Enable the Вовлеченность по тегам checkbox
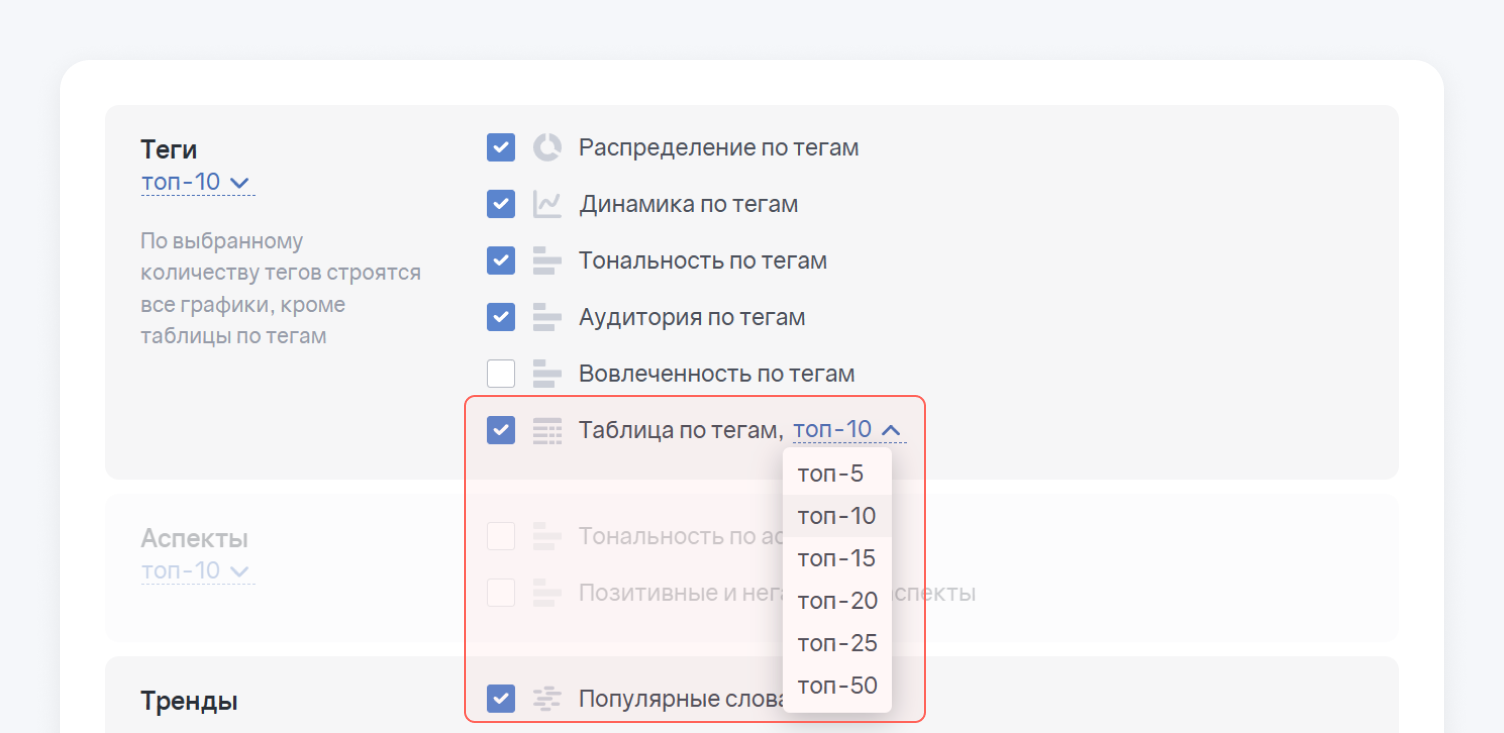Viewport: 1504px width, 733px height. point(501,374)
